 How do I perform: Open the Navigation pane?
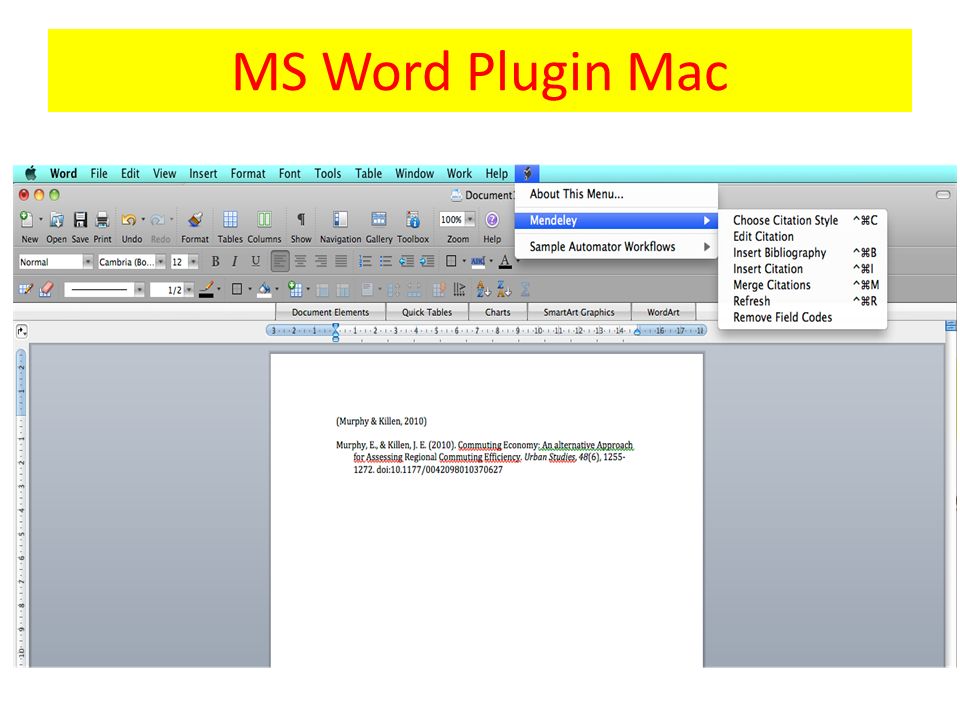tap(340, 219)
